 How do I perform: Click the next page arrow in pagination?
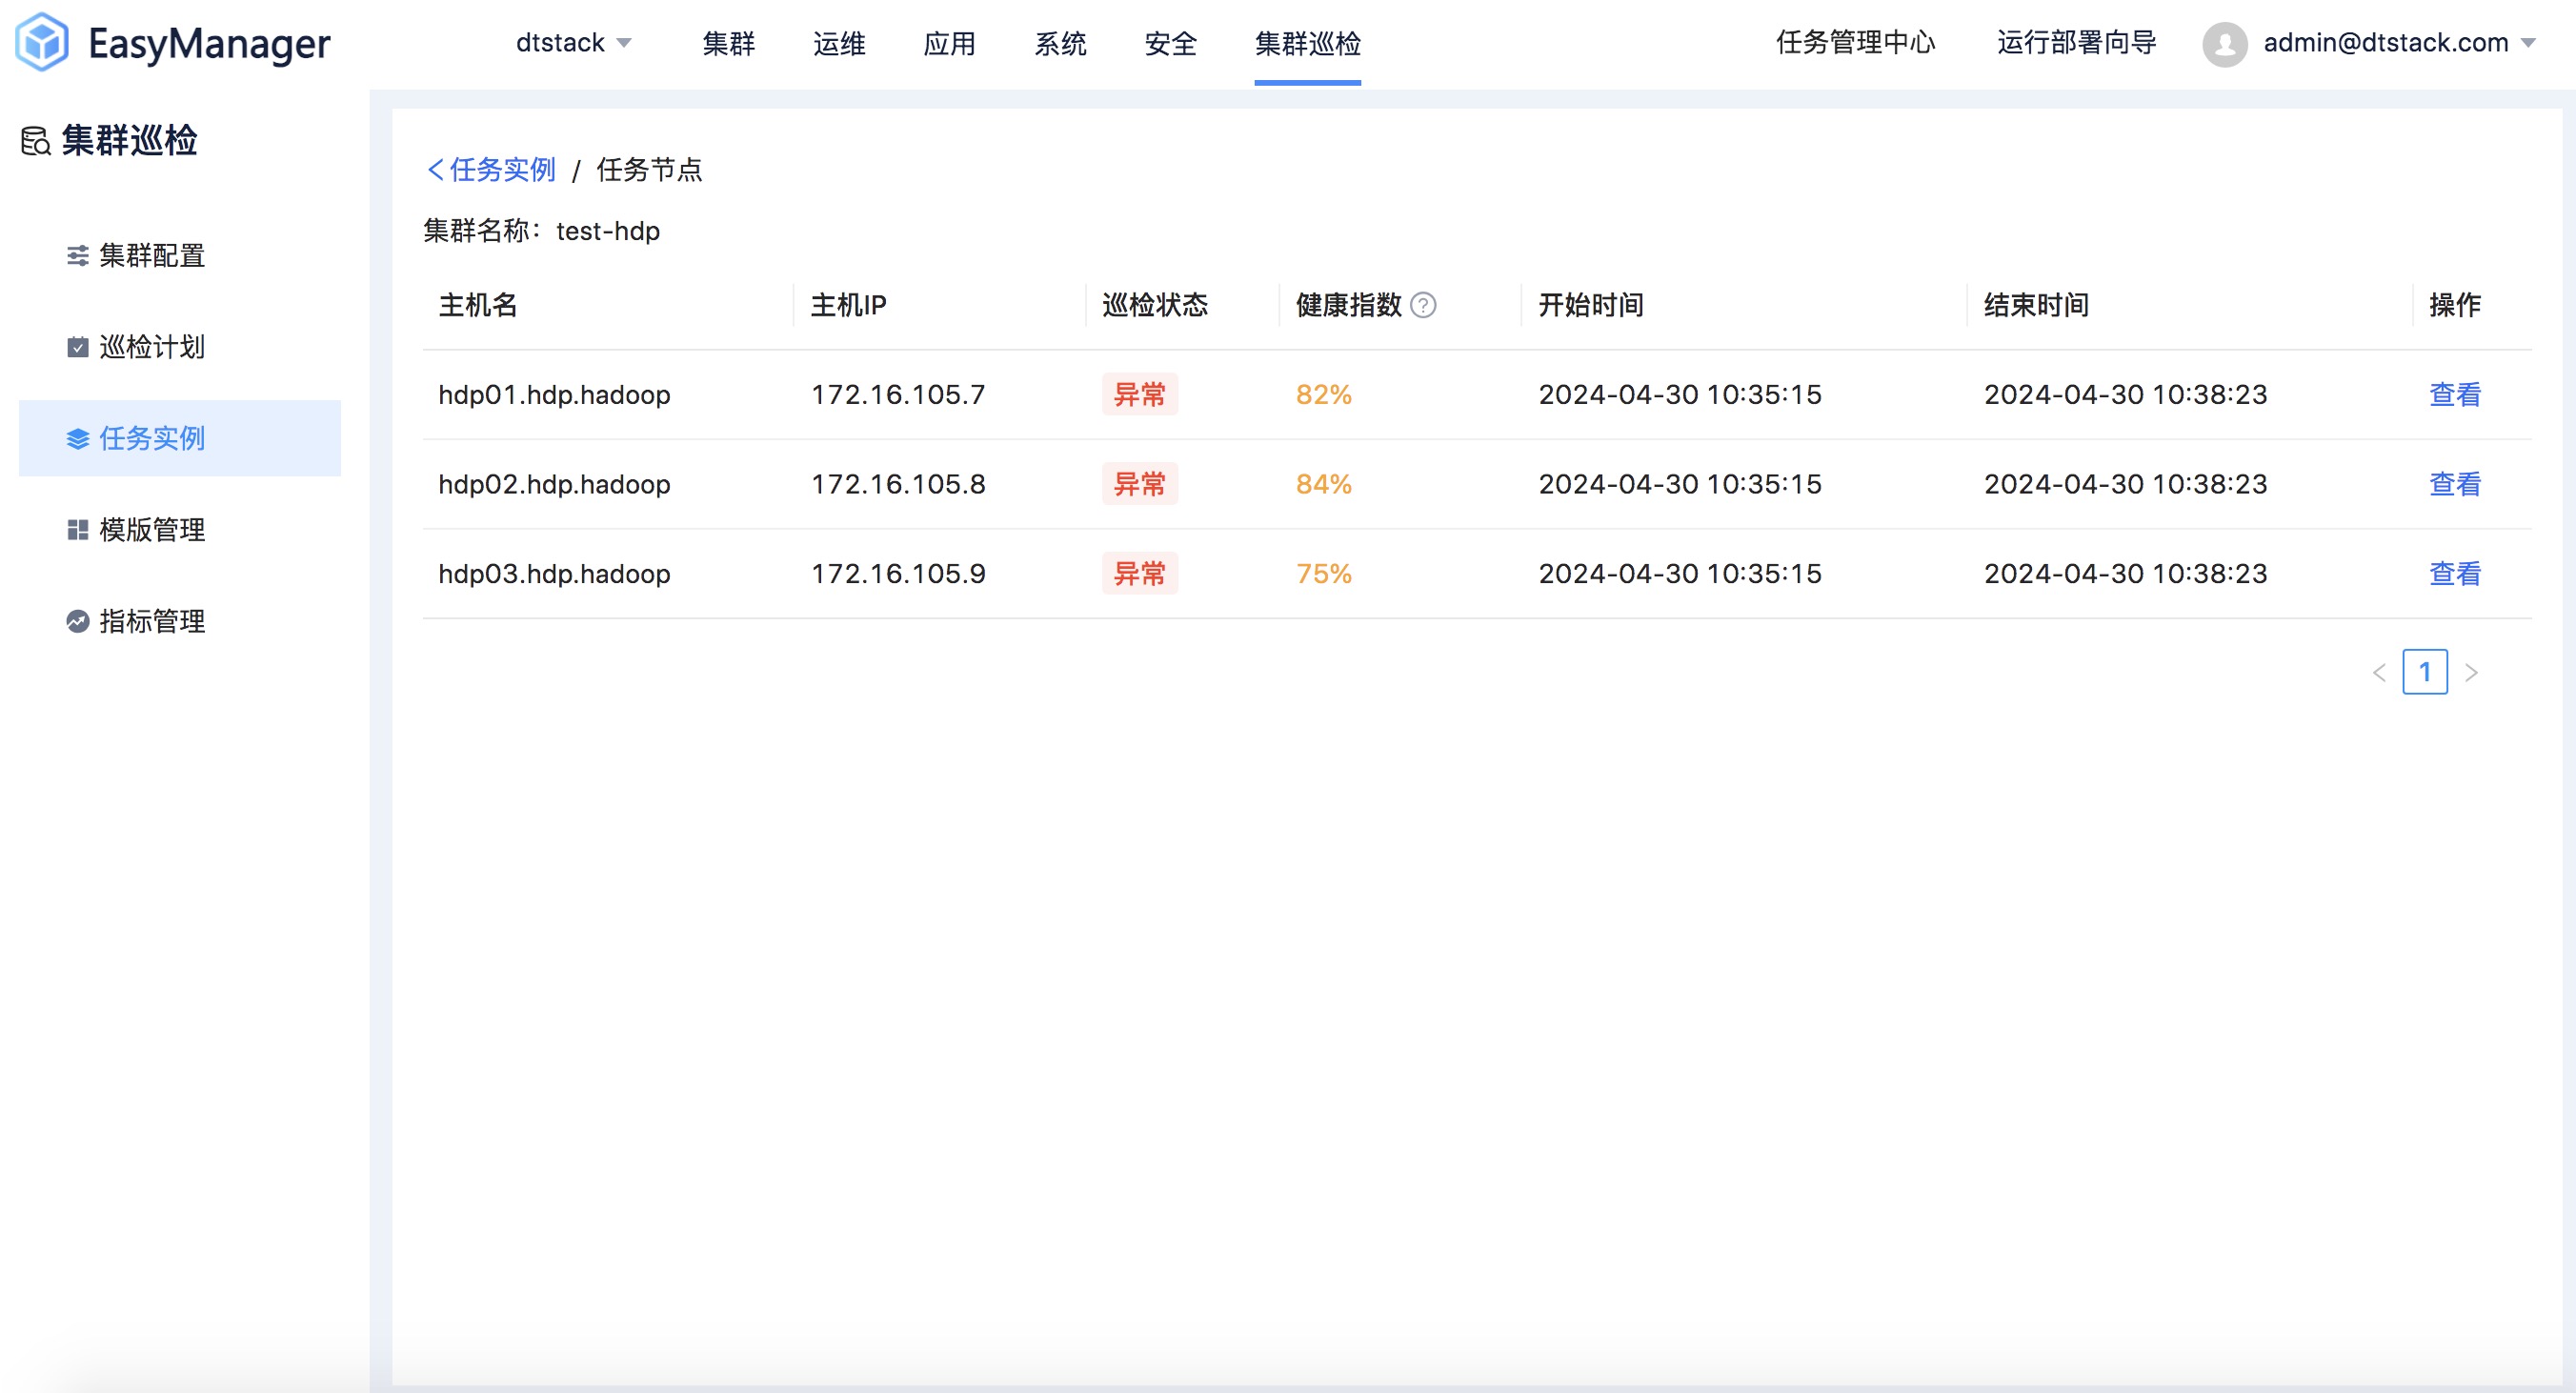[x=2471, y=673]
